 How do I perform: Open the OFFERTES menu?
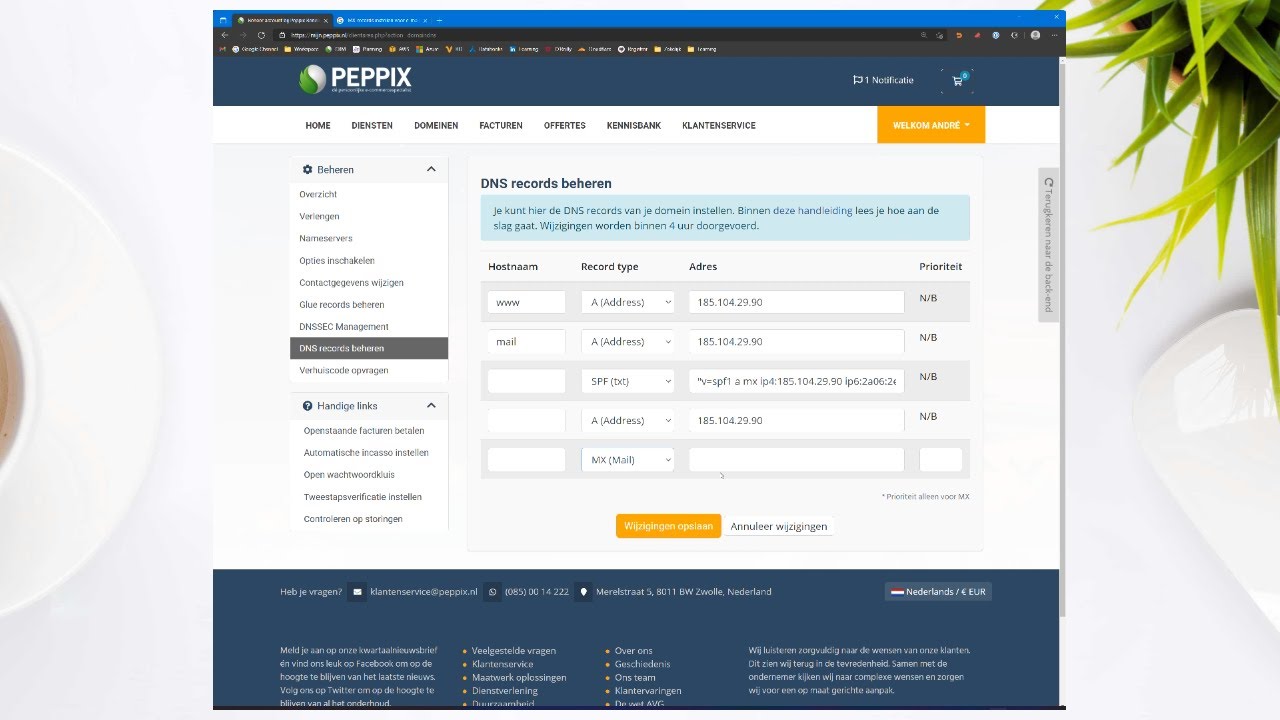(x=565, y=126)
